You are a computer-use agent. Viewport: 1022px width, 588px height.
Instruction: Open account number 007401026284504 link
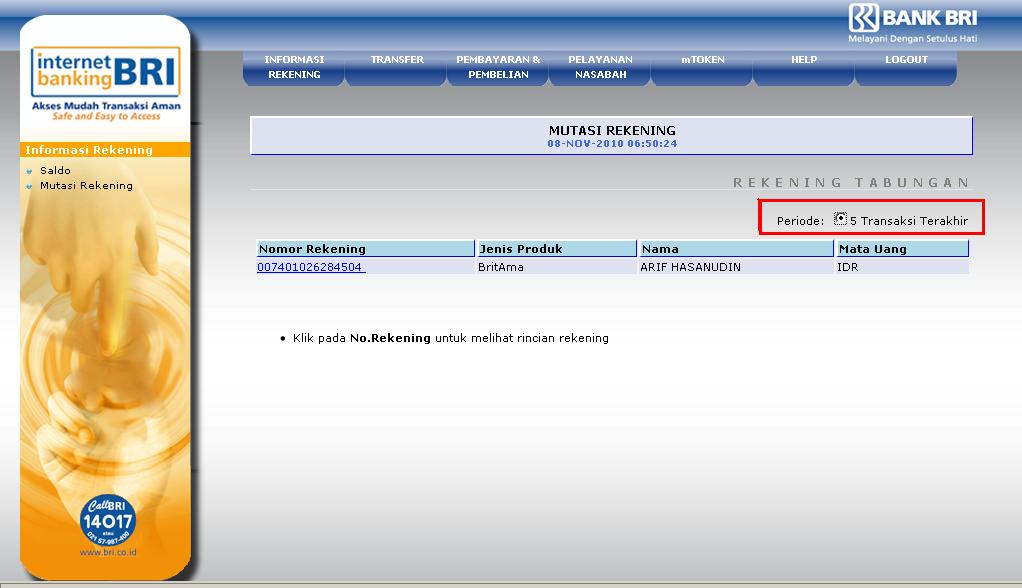click(x=311, y=267)
